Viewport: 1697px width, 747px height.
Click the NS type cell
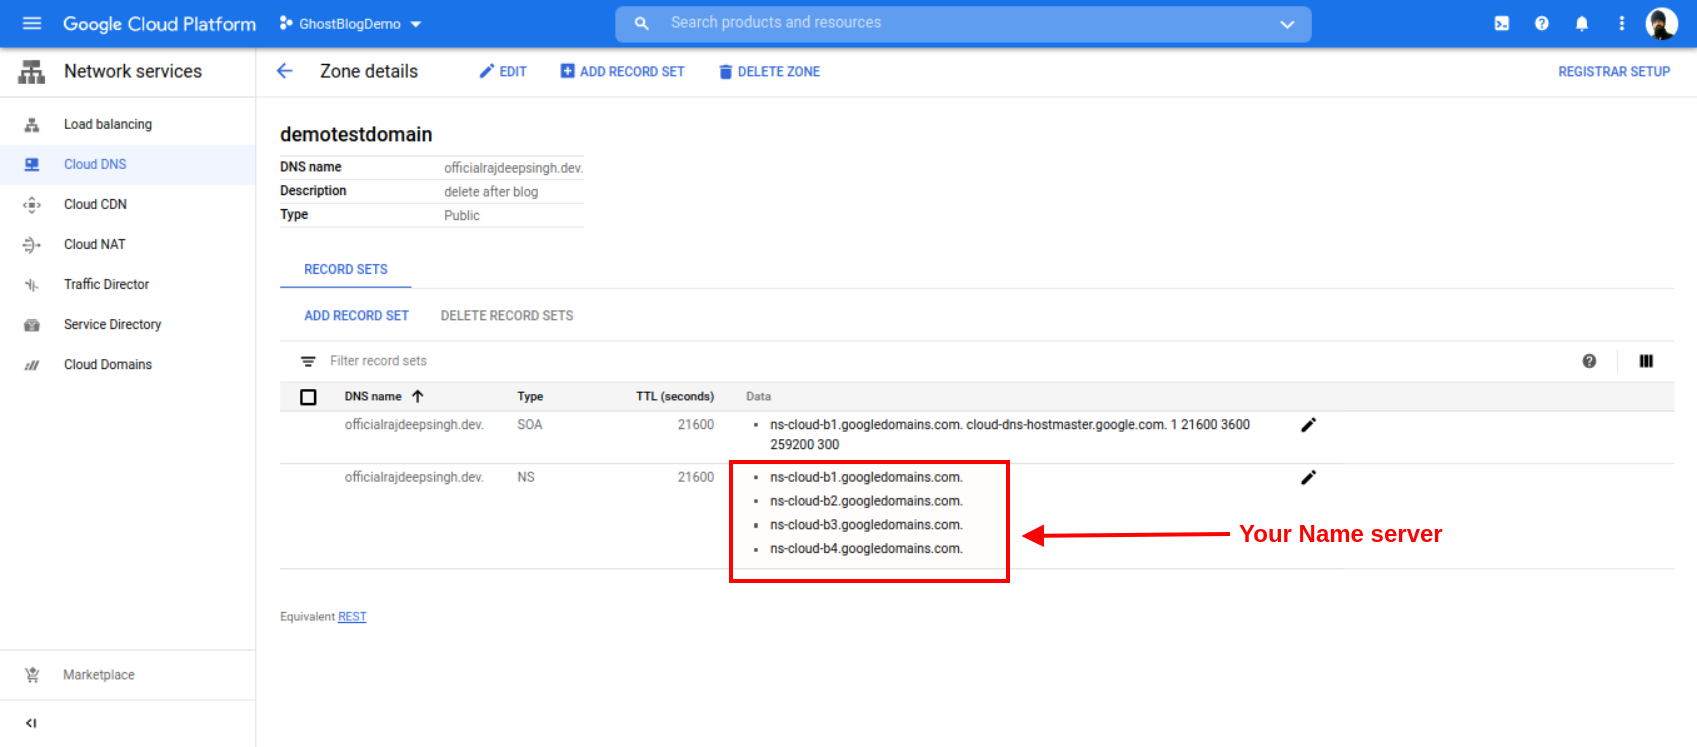(526, 478)
